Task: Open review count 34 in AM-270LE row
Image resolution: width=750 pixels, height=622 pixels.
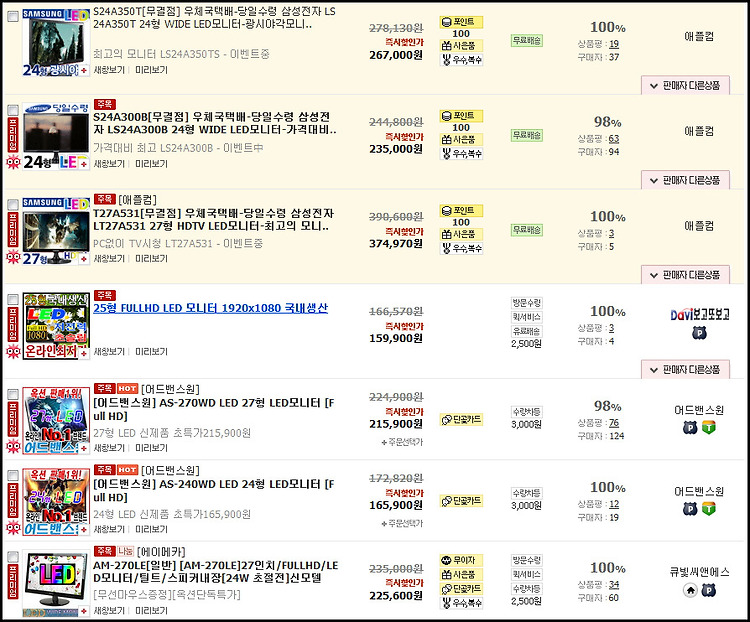Action: coord(614,585)
